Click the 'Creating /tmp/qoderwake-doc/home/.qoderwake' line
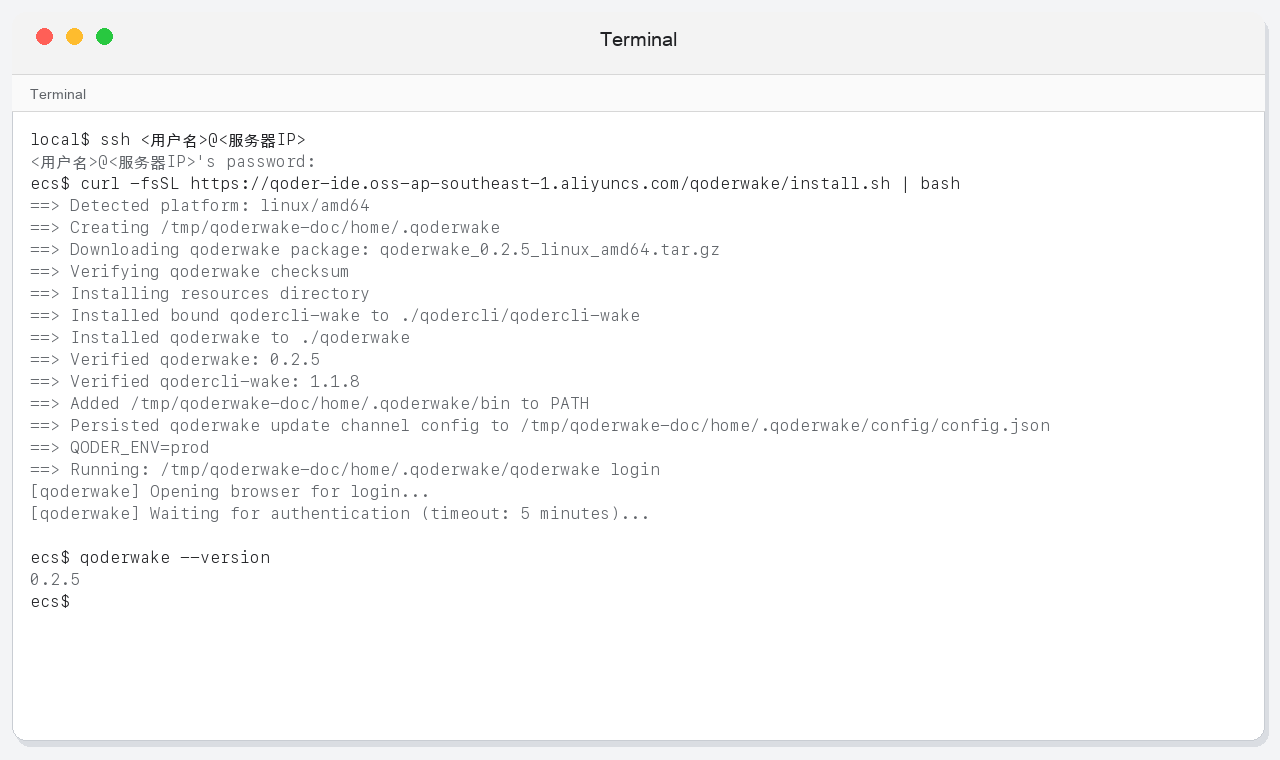 click(x=265, y=228)
